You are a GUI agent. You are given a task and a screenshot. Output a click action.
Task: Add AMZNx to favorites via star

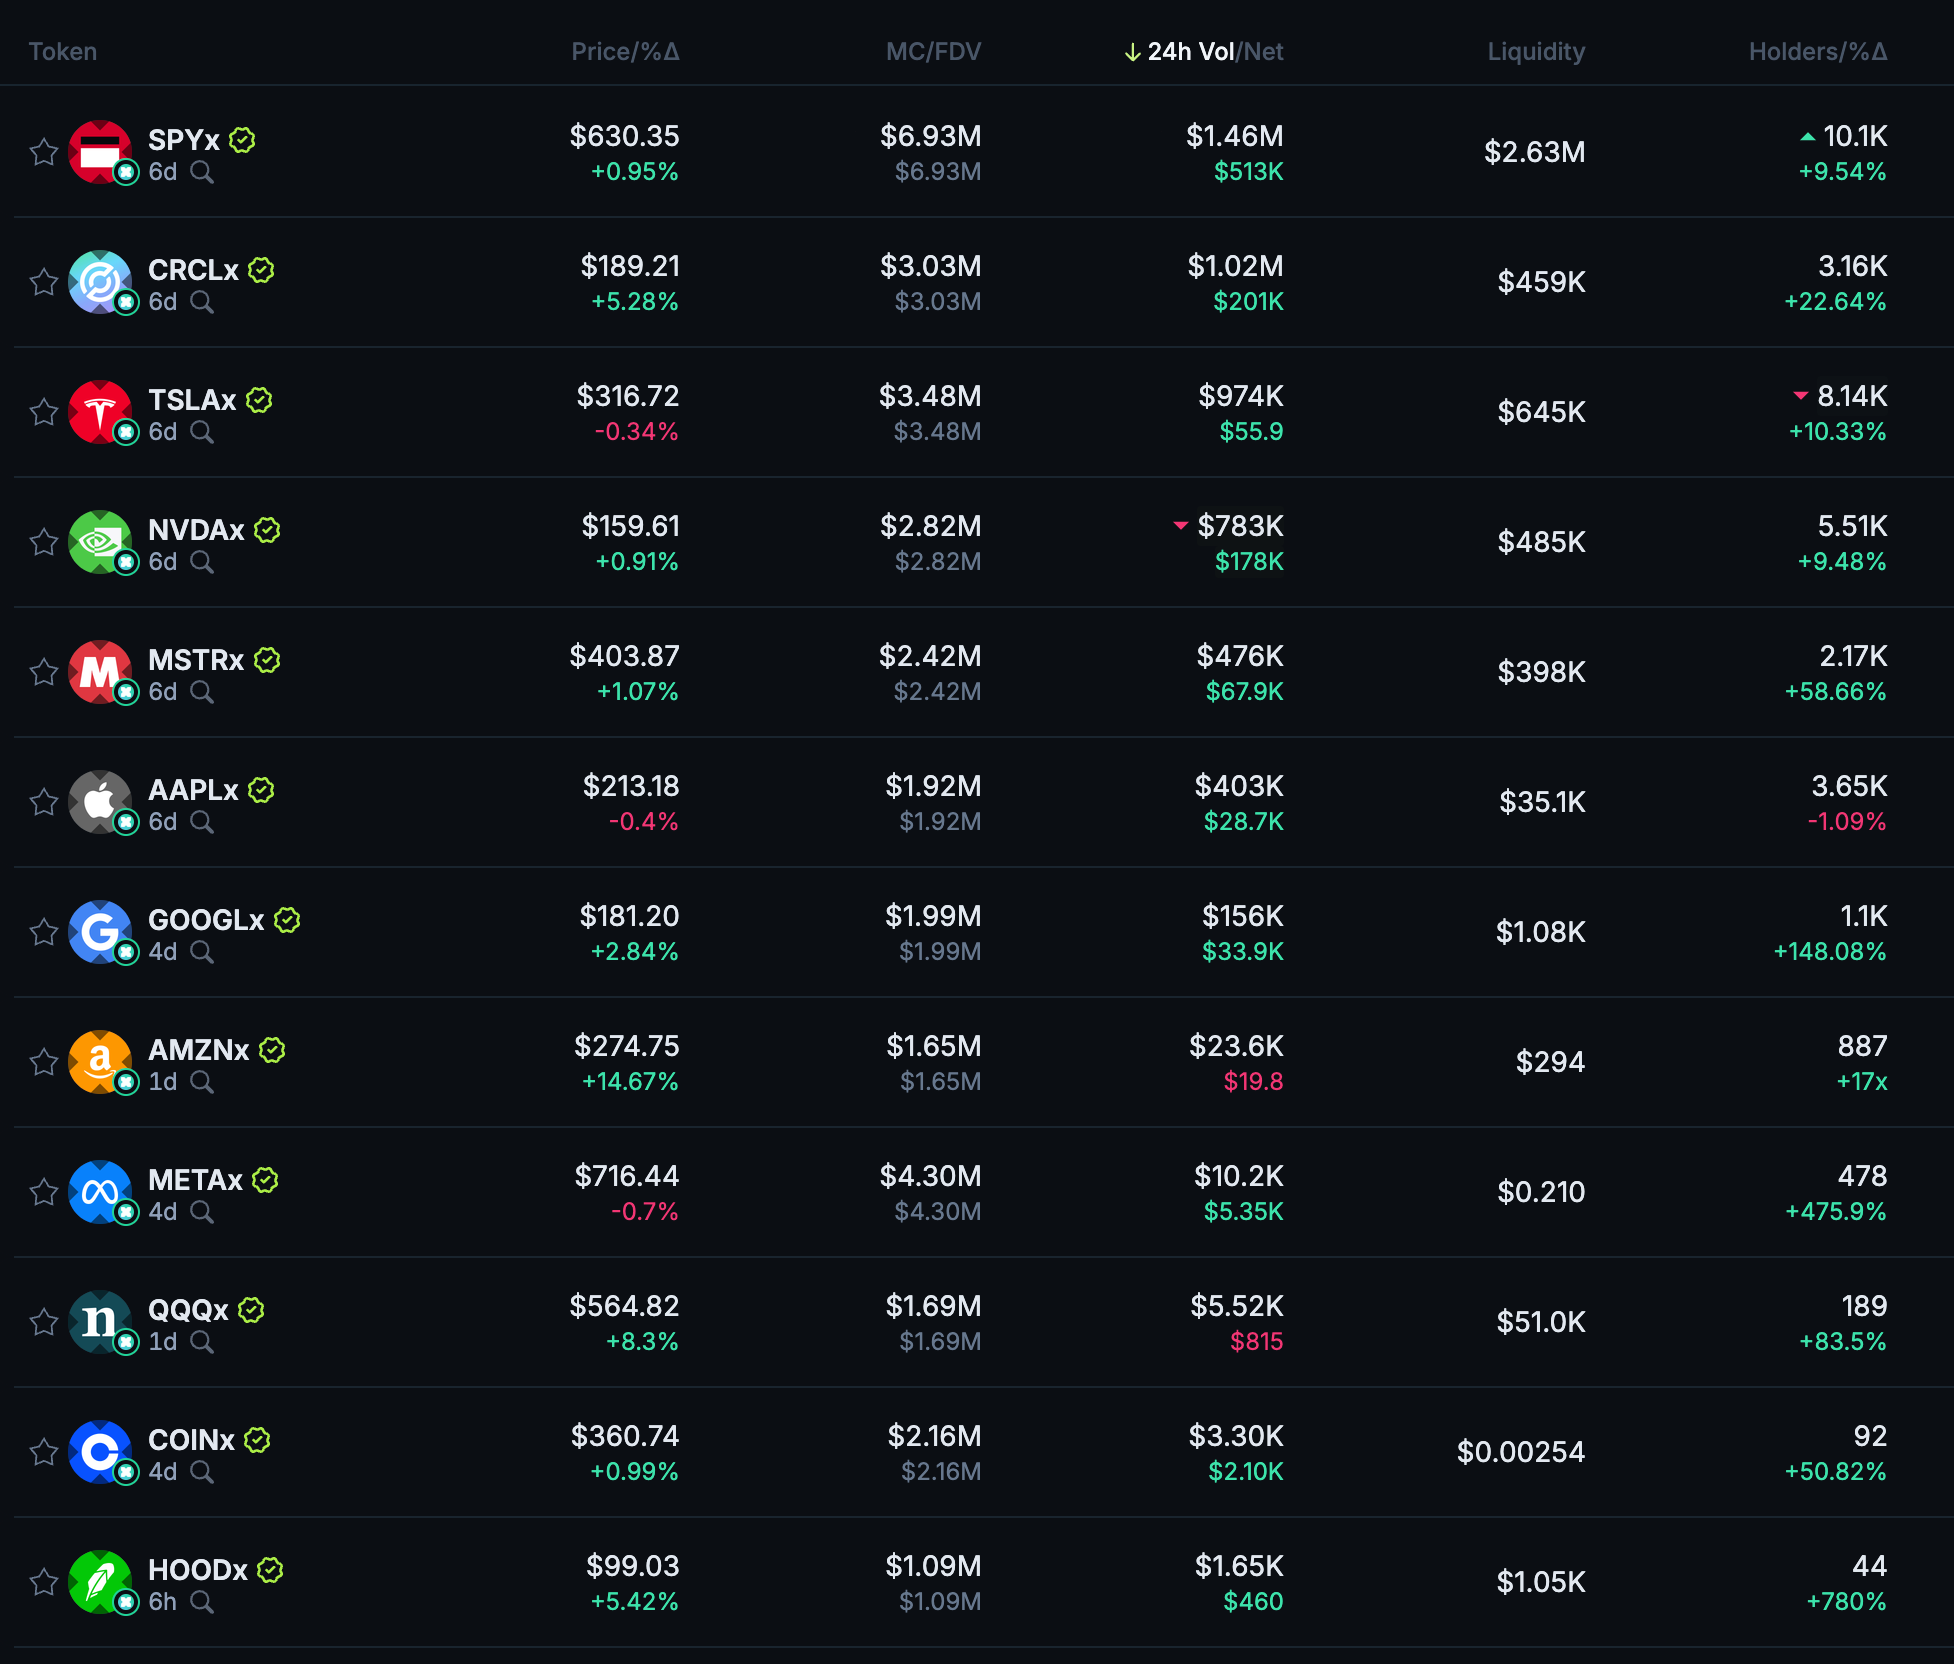(43, 1062)
